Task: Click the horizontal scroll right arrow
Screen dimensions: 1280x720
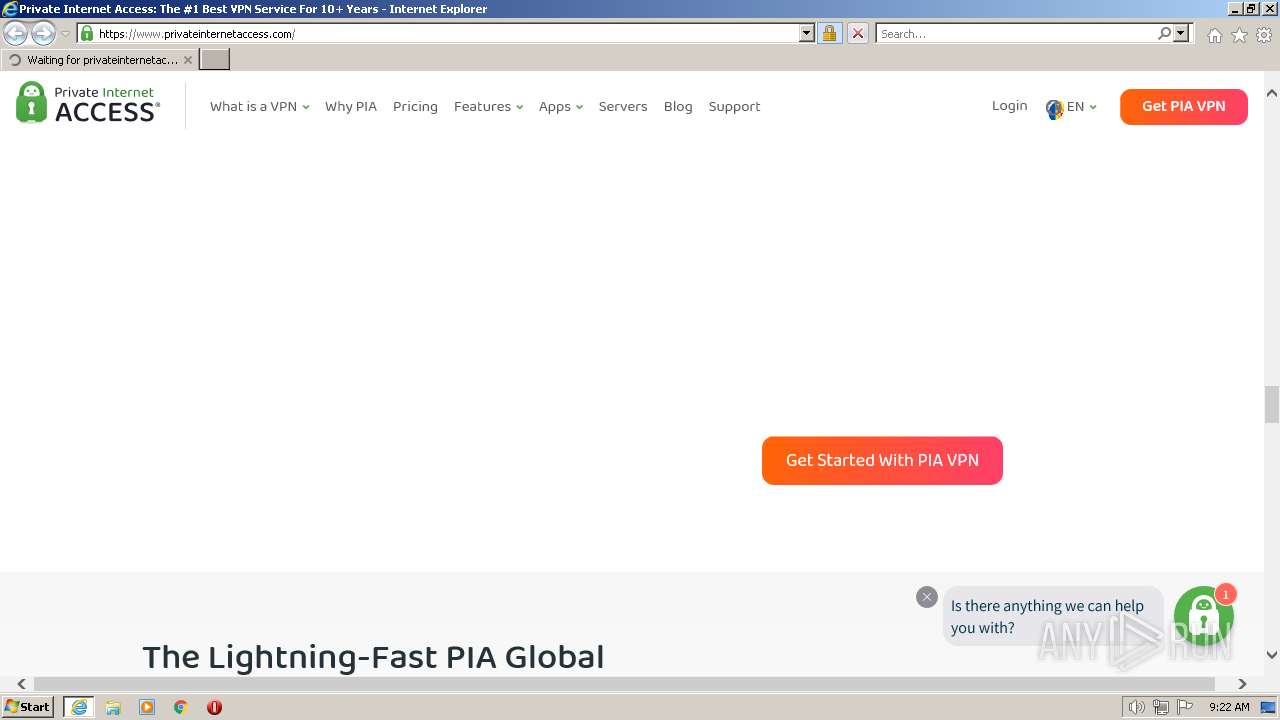Action: point(1242,684)
